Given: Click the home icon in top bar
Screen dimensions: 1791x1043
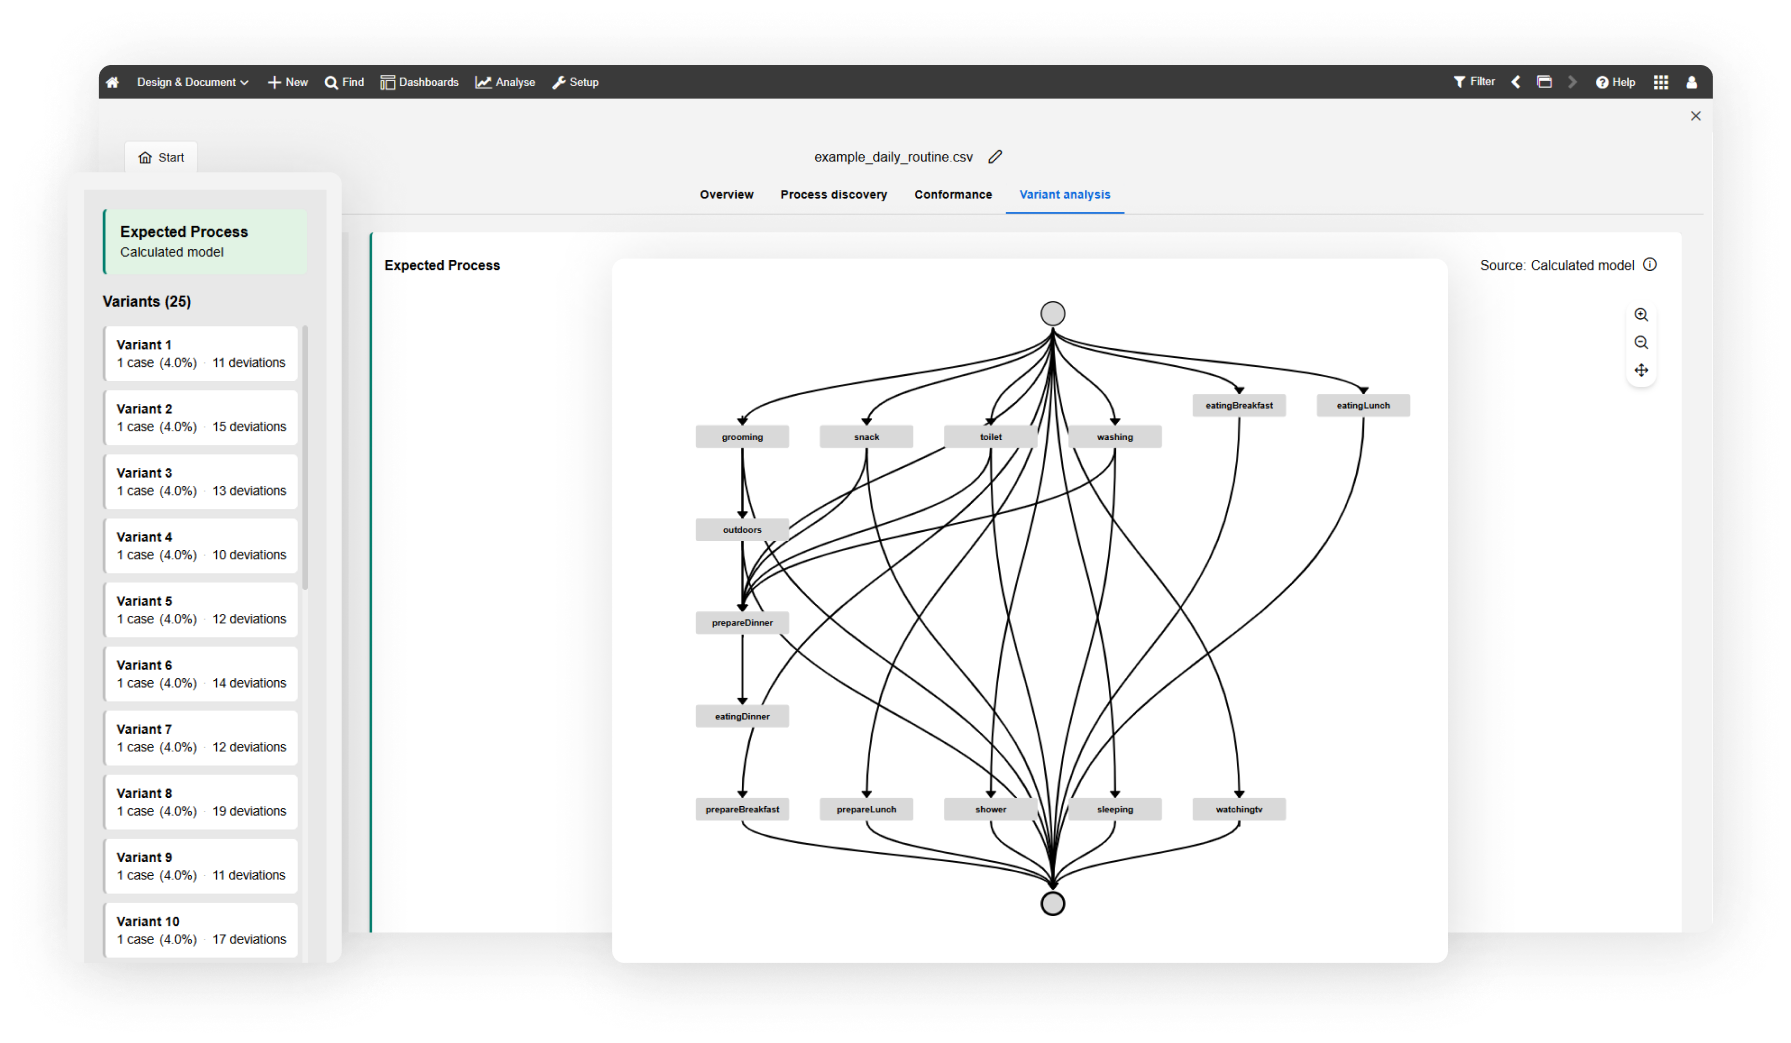Looking at the screenshot, I should pos(113,82).
